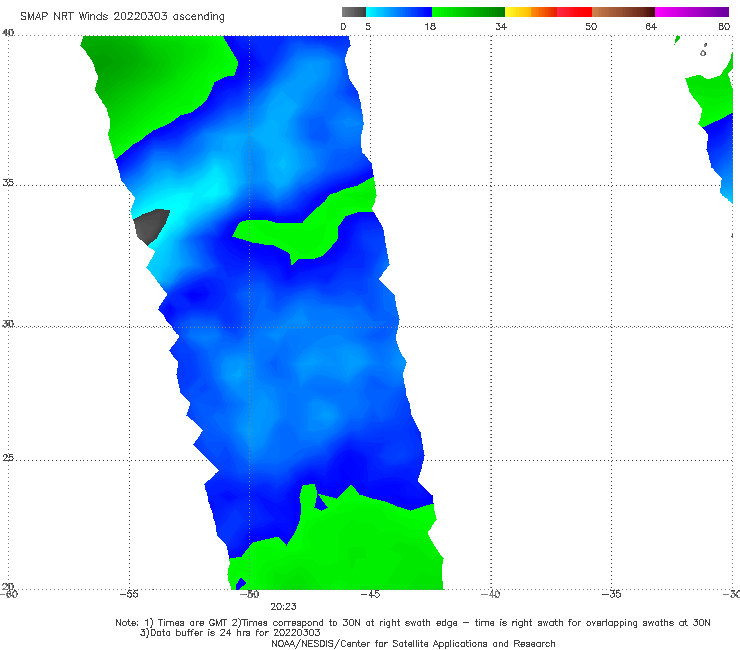Click the longitude label '-50'
Image resolution: width=740 pixels, height=650 pixels.
tap(250, 594)
